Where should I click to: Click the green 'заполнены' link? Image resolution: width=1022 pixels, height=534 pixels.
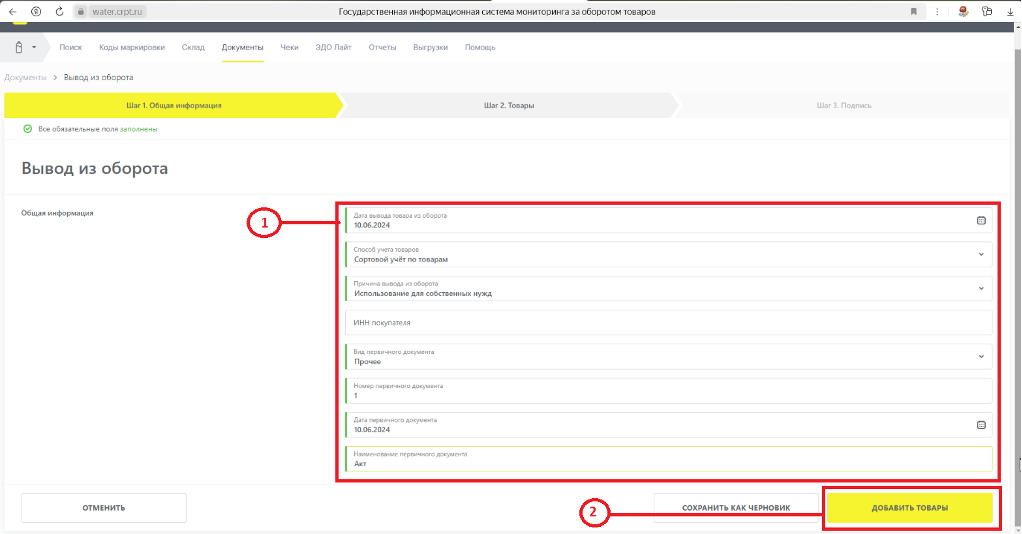(x=138, y=129)
